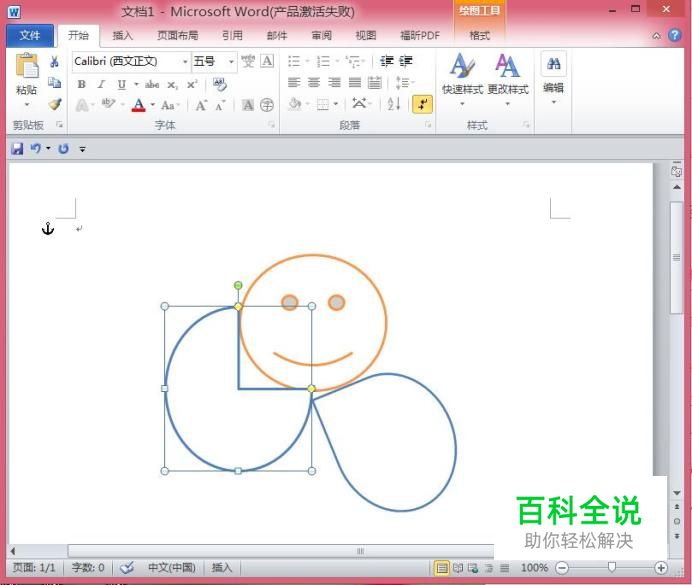Click the distributed alignment icon
692x585 pixels.
click(x=375, y=82)
